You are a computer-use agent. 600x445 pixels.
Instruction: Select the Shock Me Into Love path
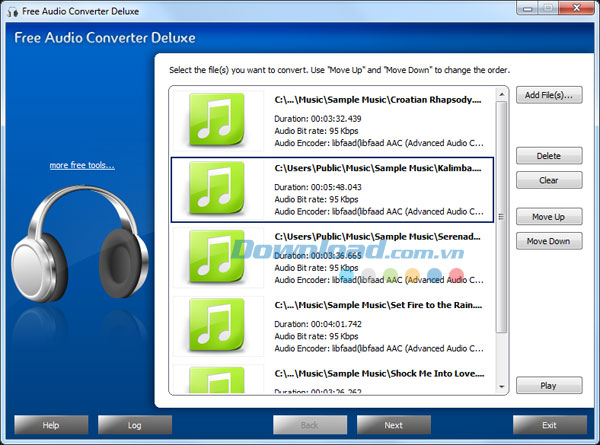click(x=379, y=374)
